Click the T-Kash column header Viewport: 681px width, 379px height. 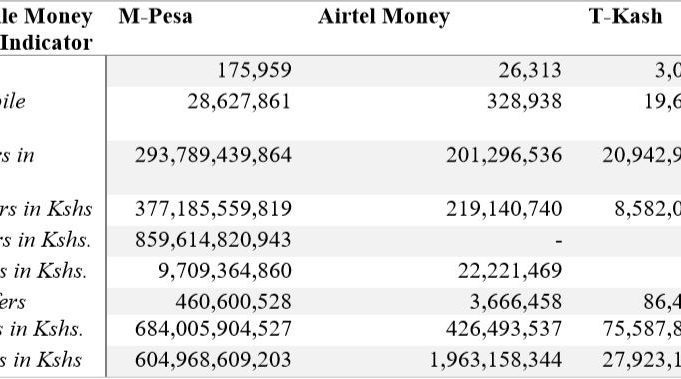(625, 16)
